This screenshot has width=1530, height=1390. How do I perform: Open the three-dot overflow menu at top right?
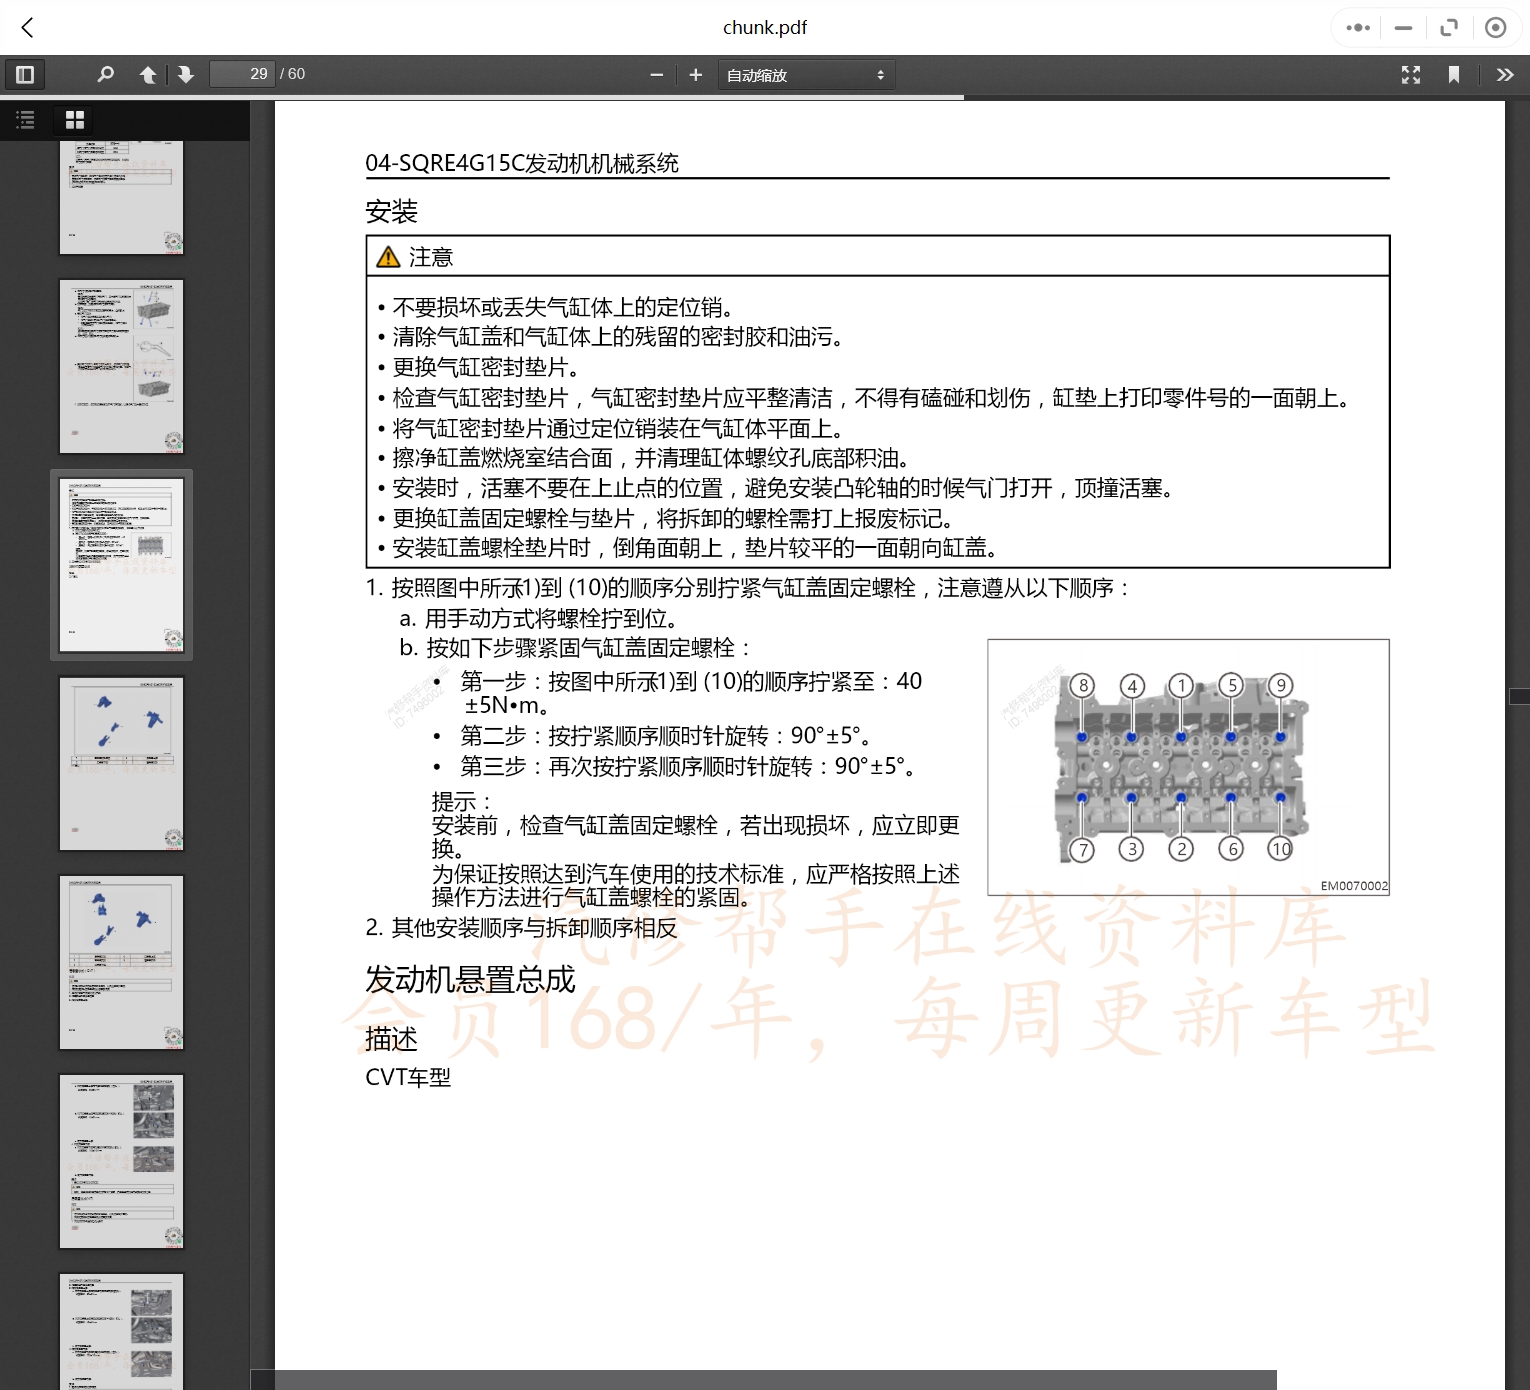[1357, 27]
